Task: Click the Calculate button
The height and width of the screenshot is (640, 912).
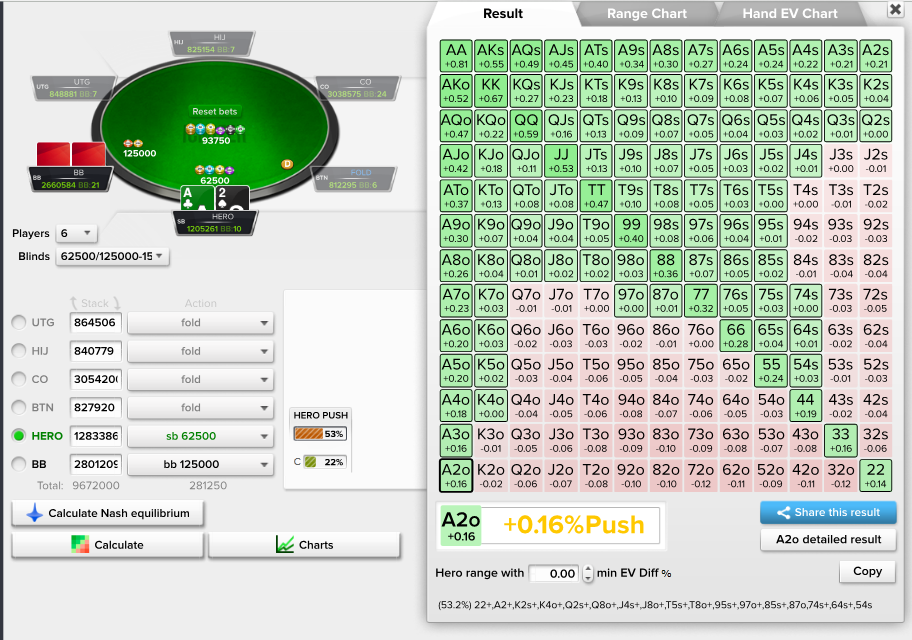Action: point(108,545)
